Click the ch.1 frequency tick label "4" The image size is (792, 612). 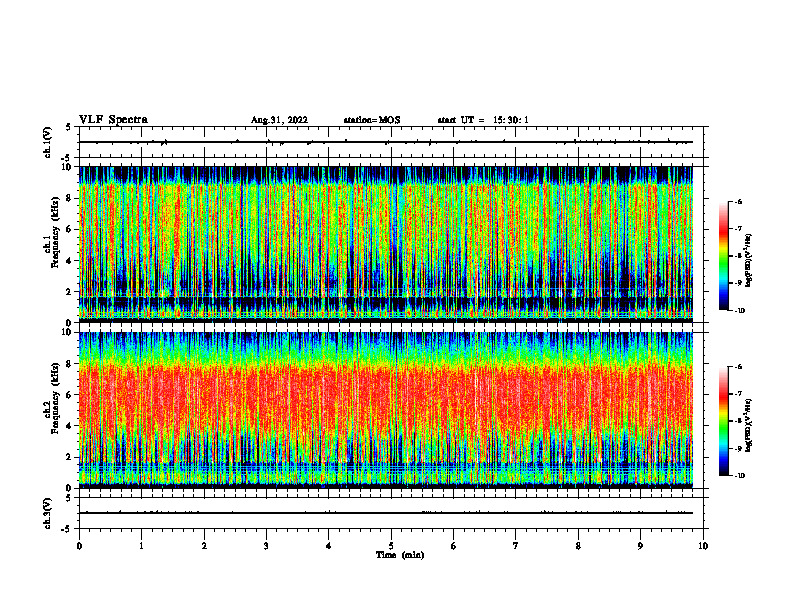pyautogui.click(x=69, y=261)
